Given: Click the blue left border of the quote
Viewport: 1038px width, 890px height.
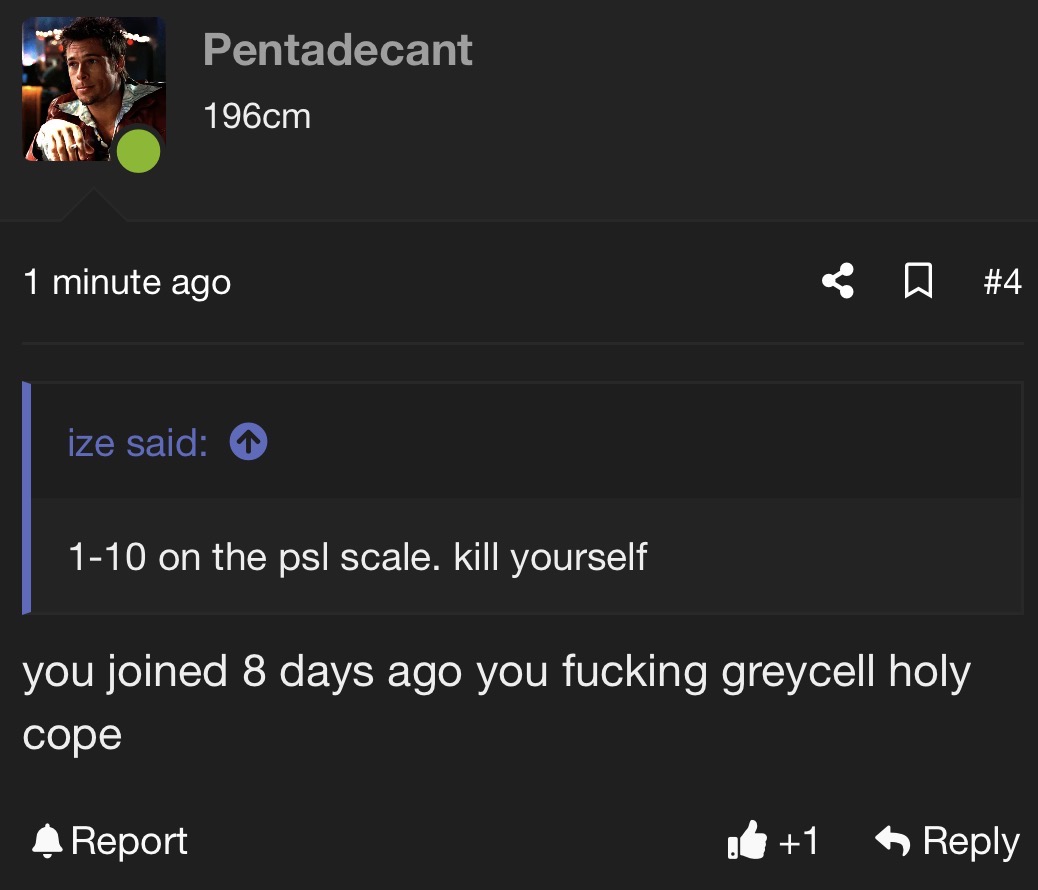Looking at the screenshot, I should point(26,498).
